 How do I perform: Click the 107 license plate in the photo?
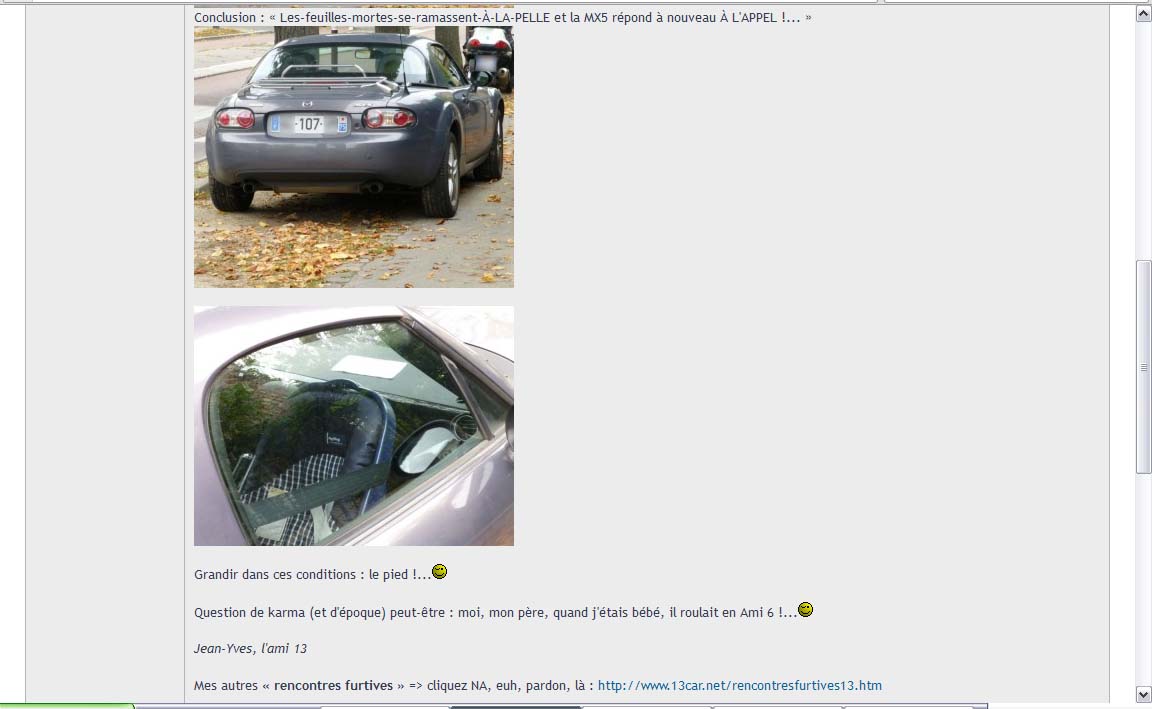click(308, 125)
